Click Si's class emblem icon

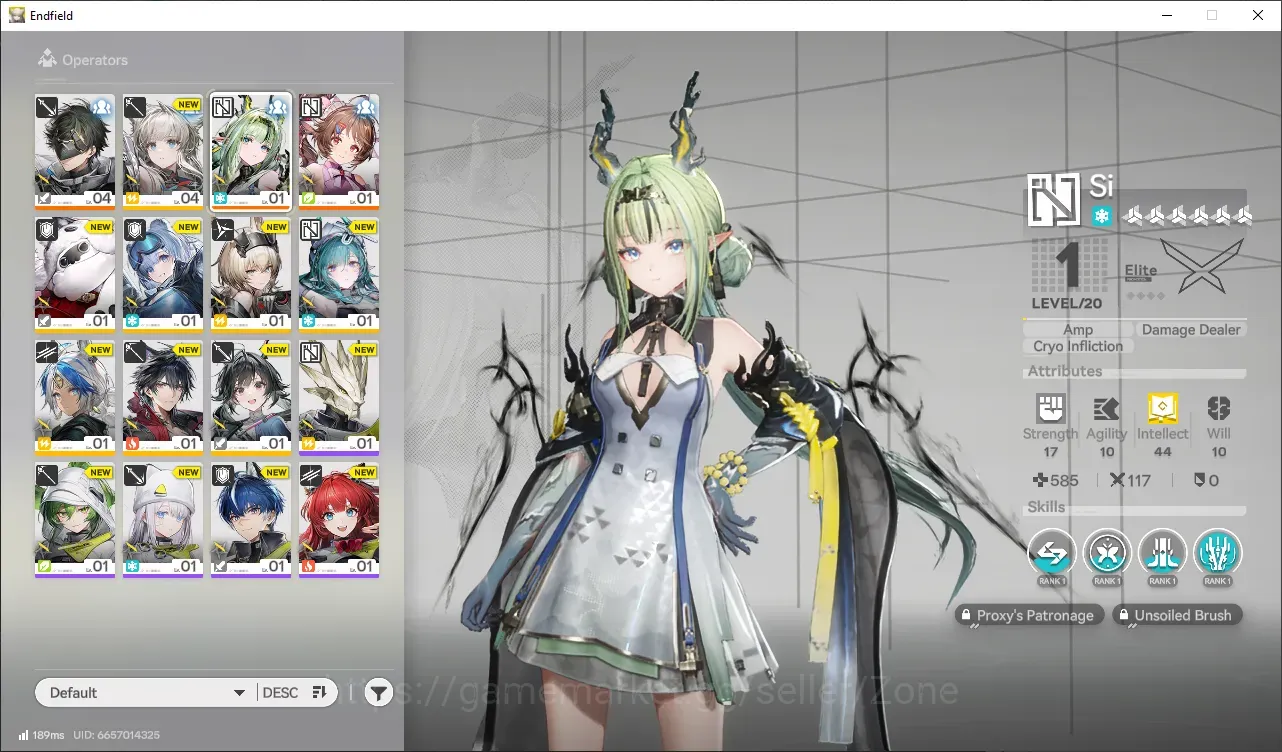1054,200
